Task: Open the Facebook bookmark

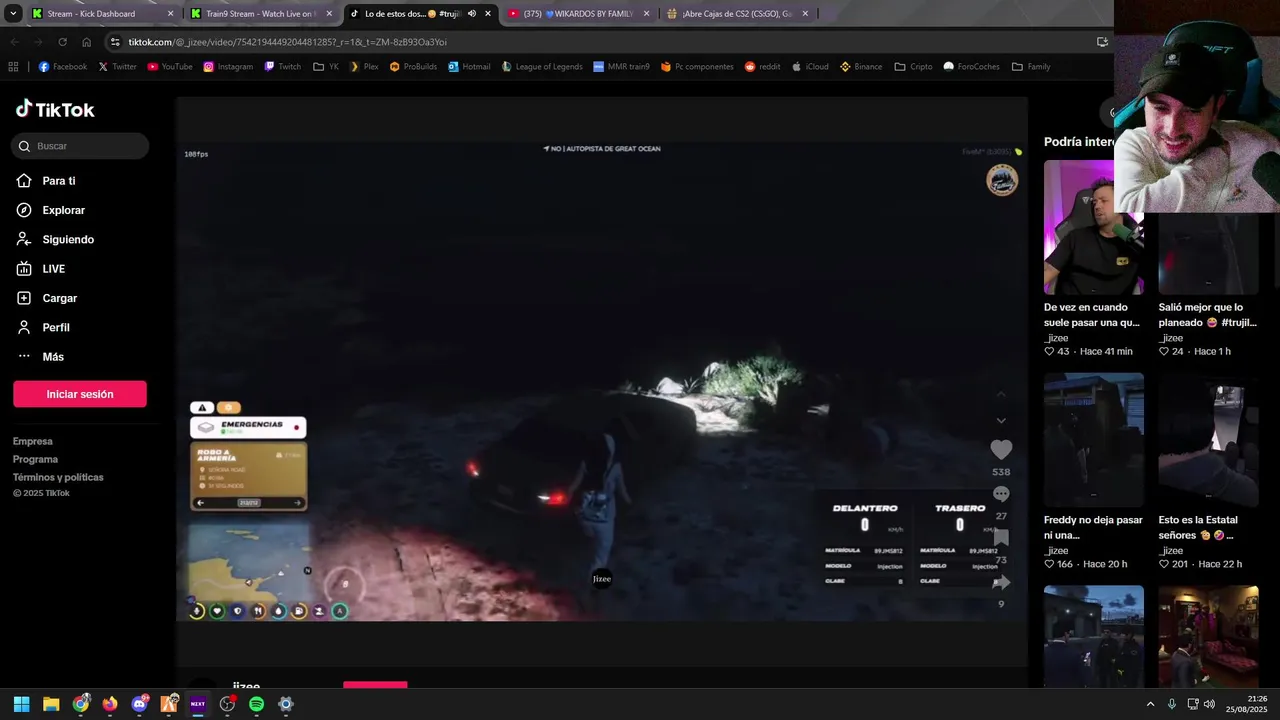Action: click(x=62, y=67)
